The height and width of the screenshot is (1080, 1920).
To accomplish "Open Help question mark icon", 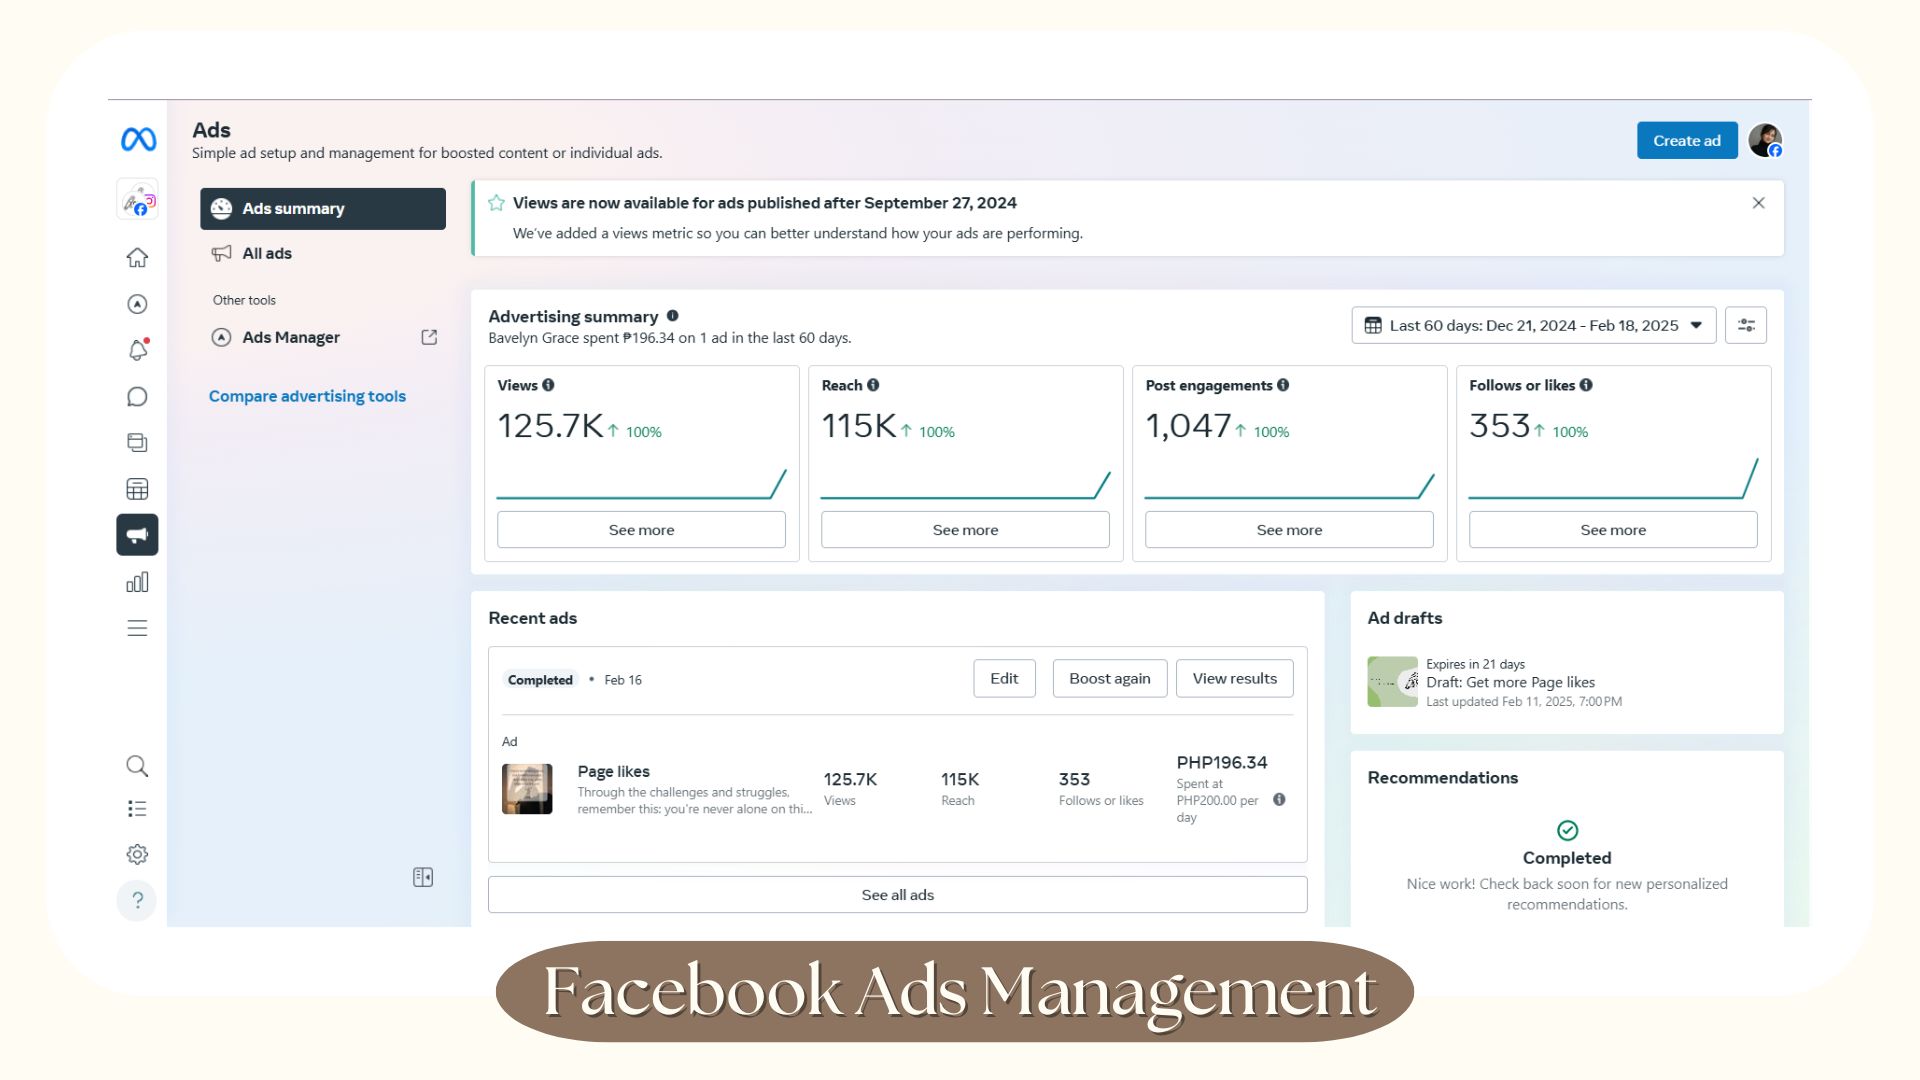I will [137, 900].
